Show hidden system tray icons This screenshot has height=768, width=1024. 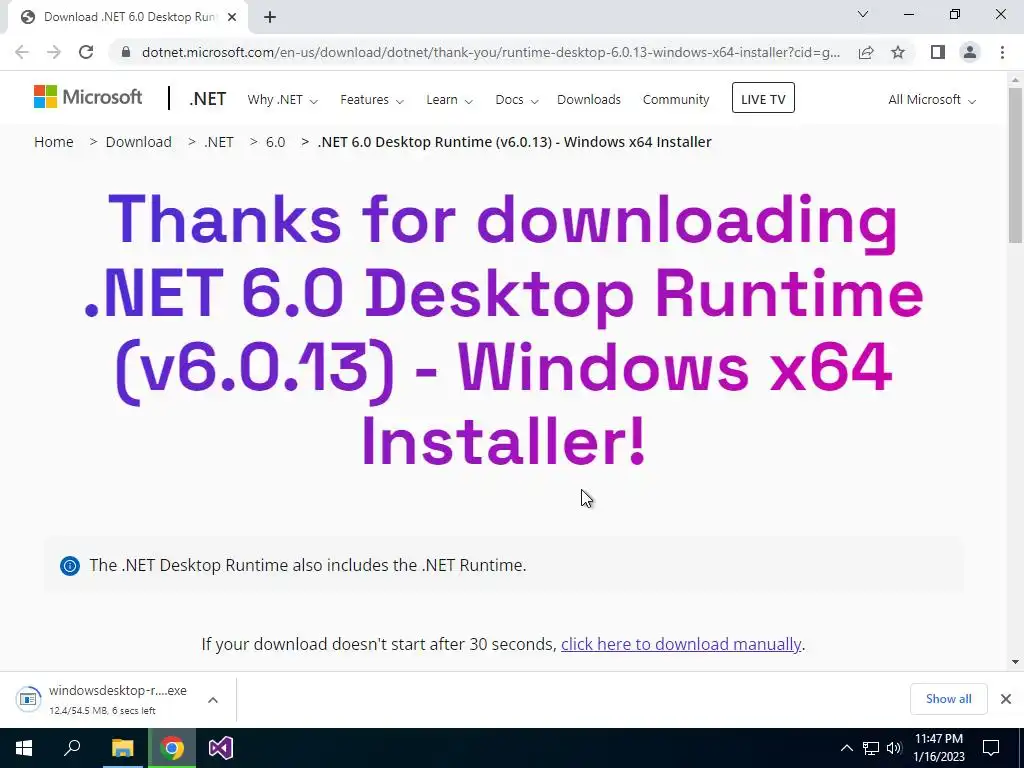846,748
